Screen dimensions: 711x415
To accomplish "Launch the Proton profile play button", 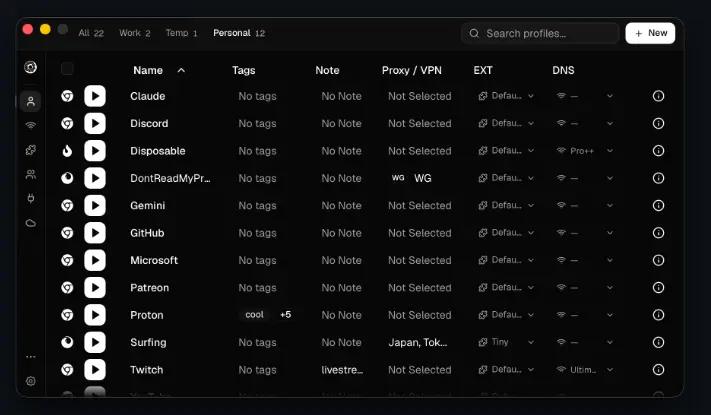I will click(x=95, y=315).
